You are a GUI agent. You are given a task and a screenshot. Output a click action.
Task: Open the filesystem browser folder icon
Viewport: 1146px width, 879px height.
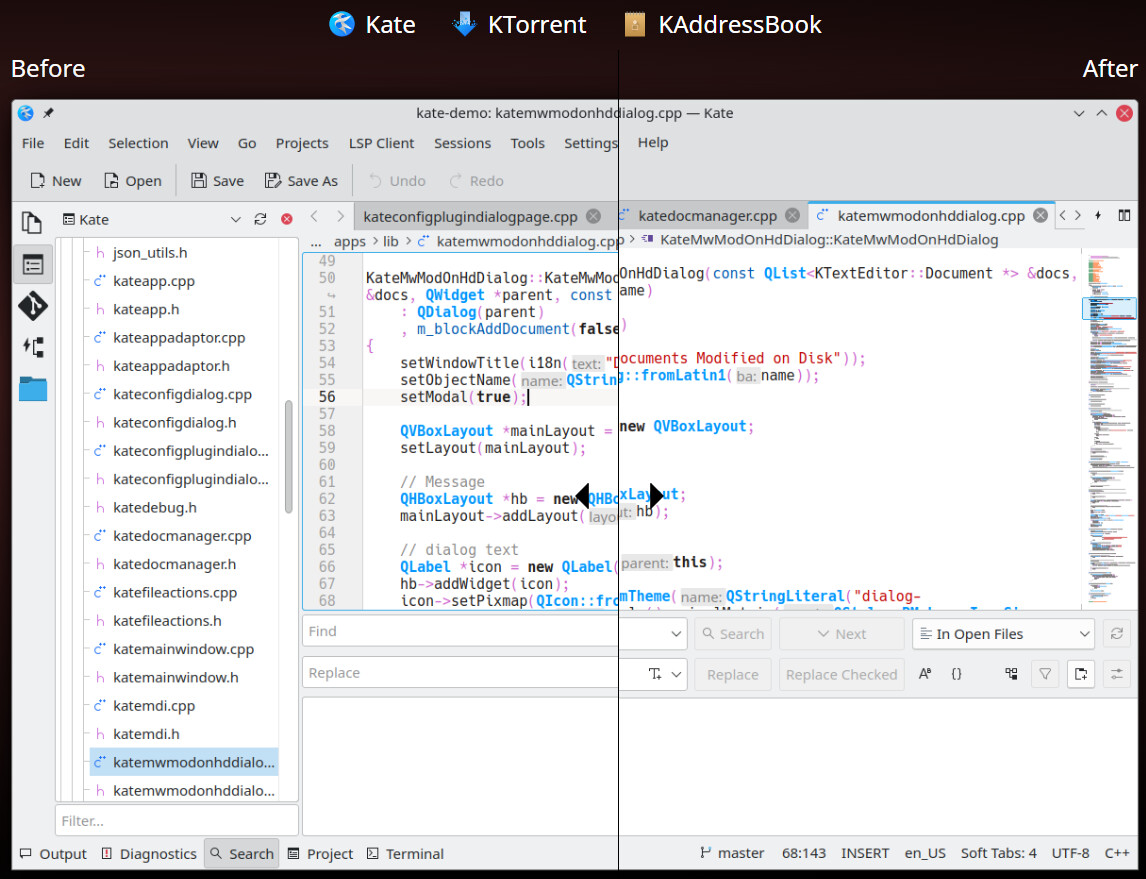pyautogui.click(x=32, y=389)
